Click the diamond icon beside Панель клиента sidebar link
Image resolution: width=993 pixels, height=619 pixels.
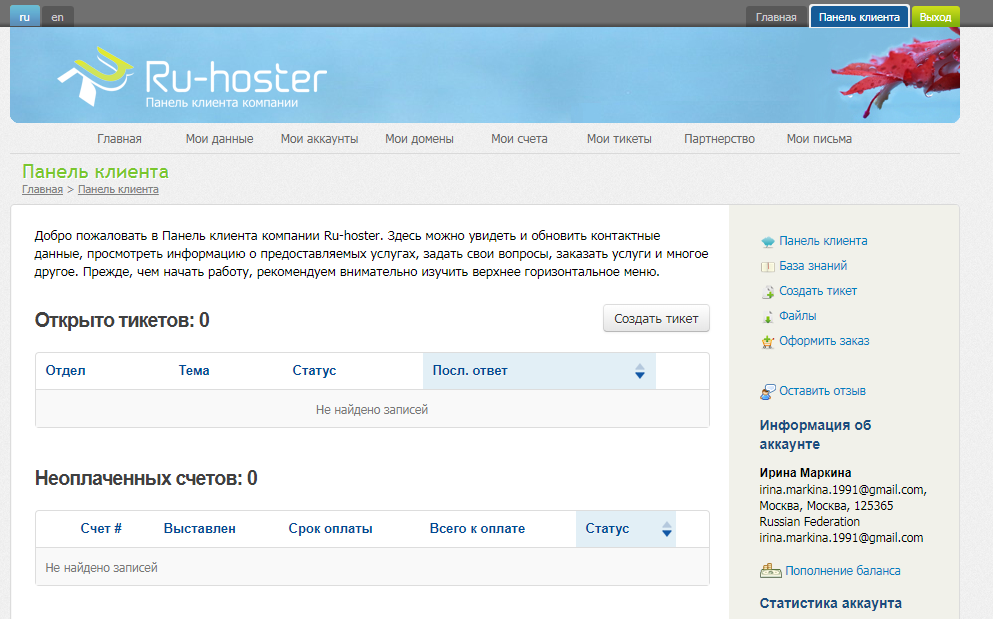[765, 241]
